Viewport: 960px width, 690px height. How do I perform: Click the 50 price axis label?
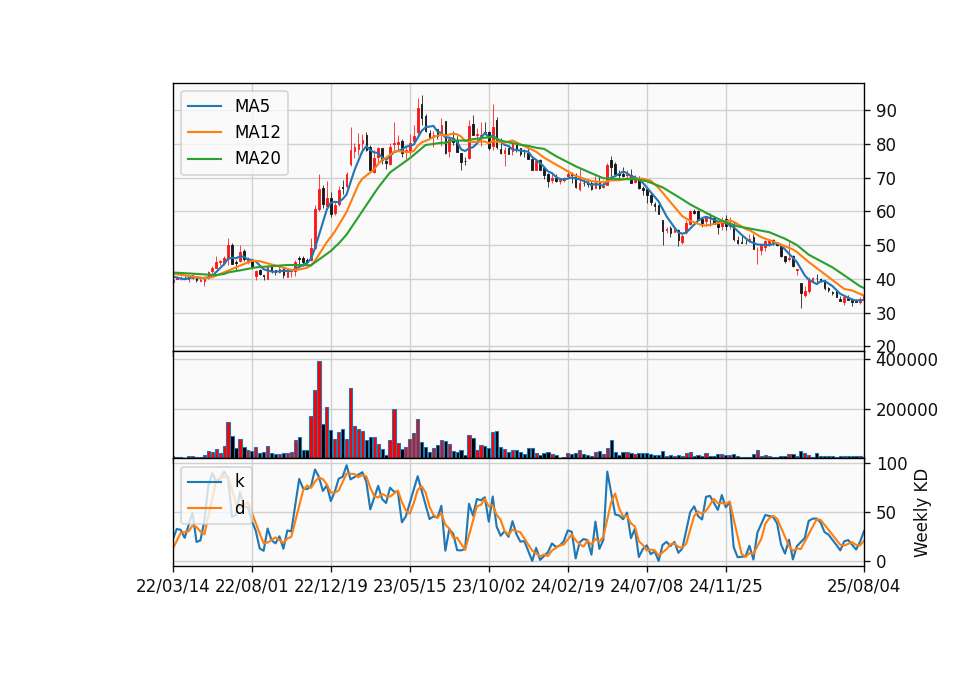pyautogui.click(x=886, y=246)
